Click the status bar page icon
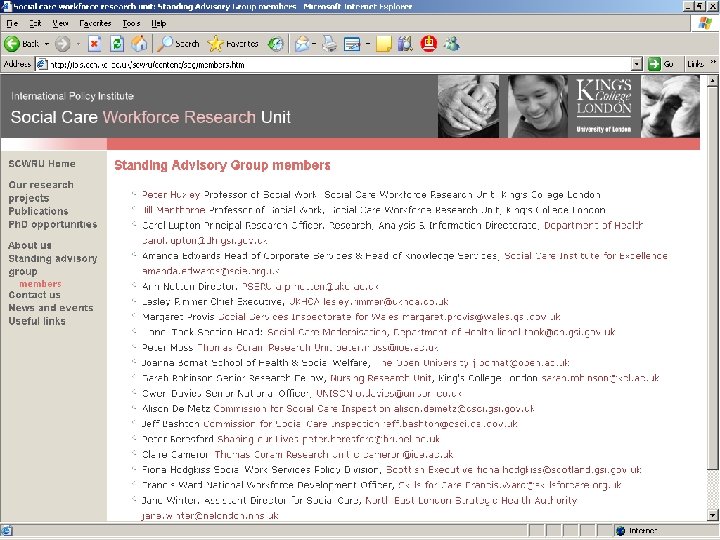 (7, 531)
